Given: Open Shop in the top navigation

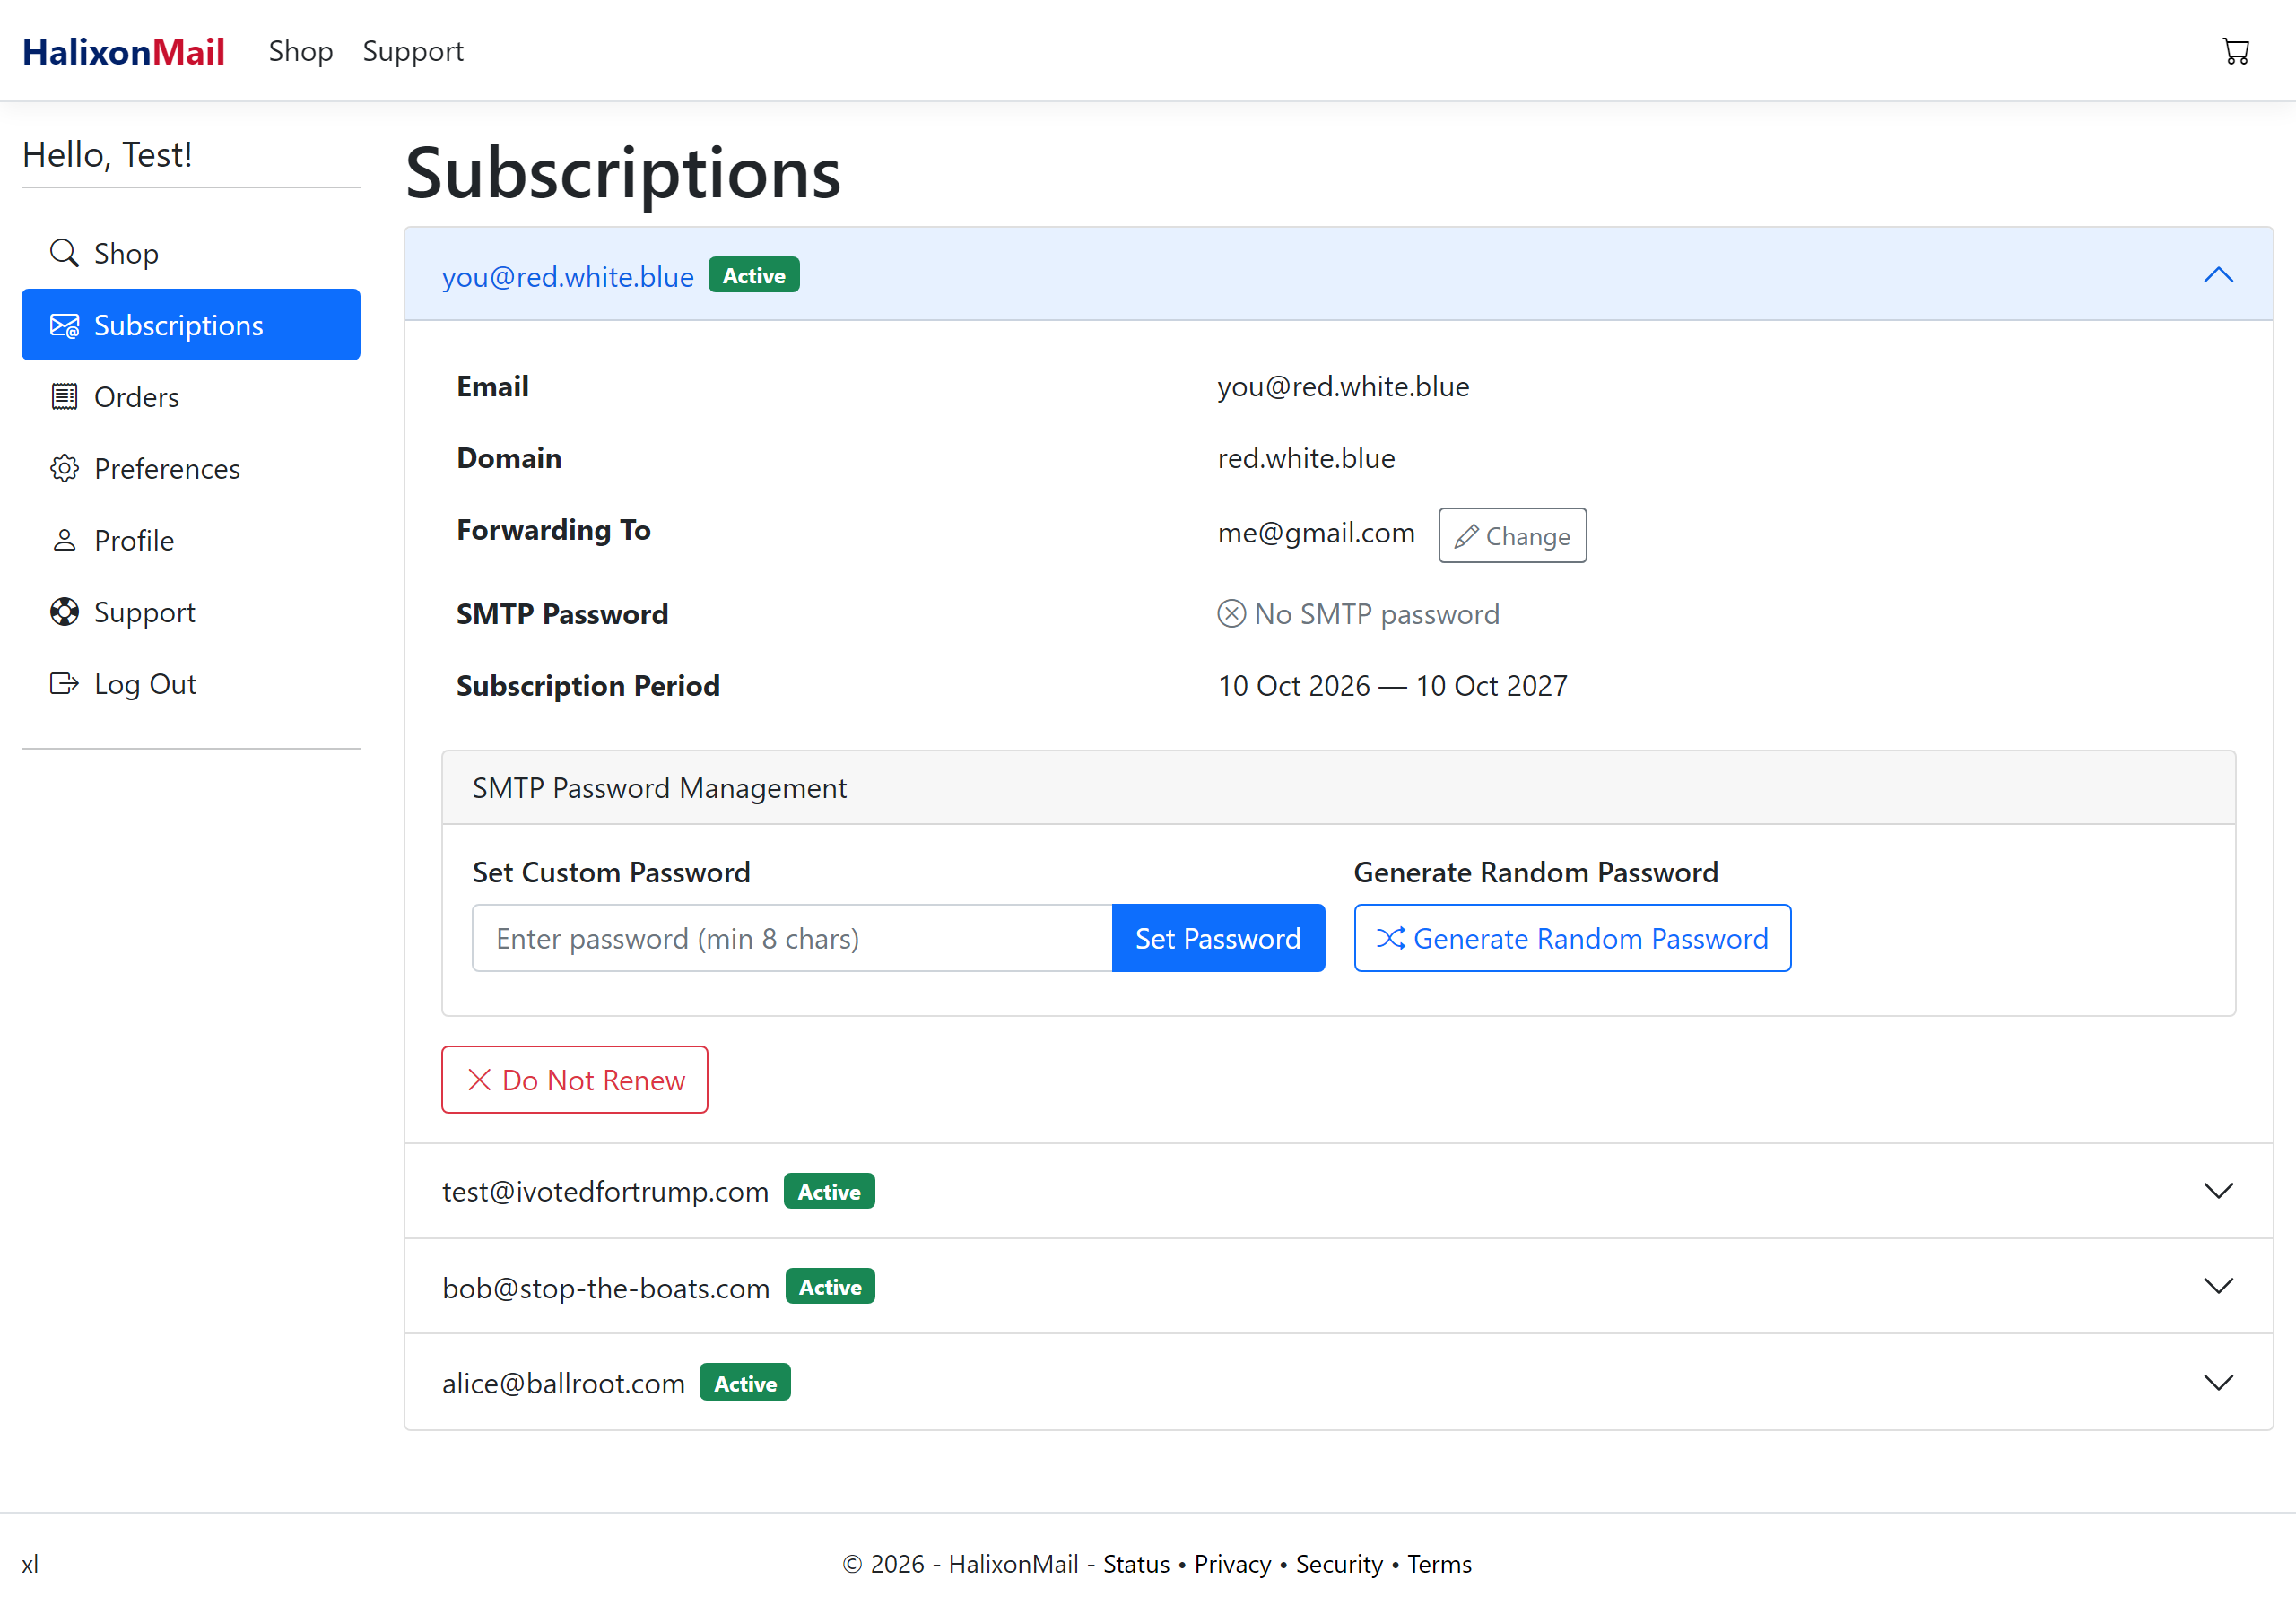Looking at the screenshot, I should click(300, 51).
